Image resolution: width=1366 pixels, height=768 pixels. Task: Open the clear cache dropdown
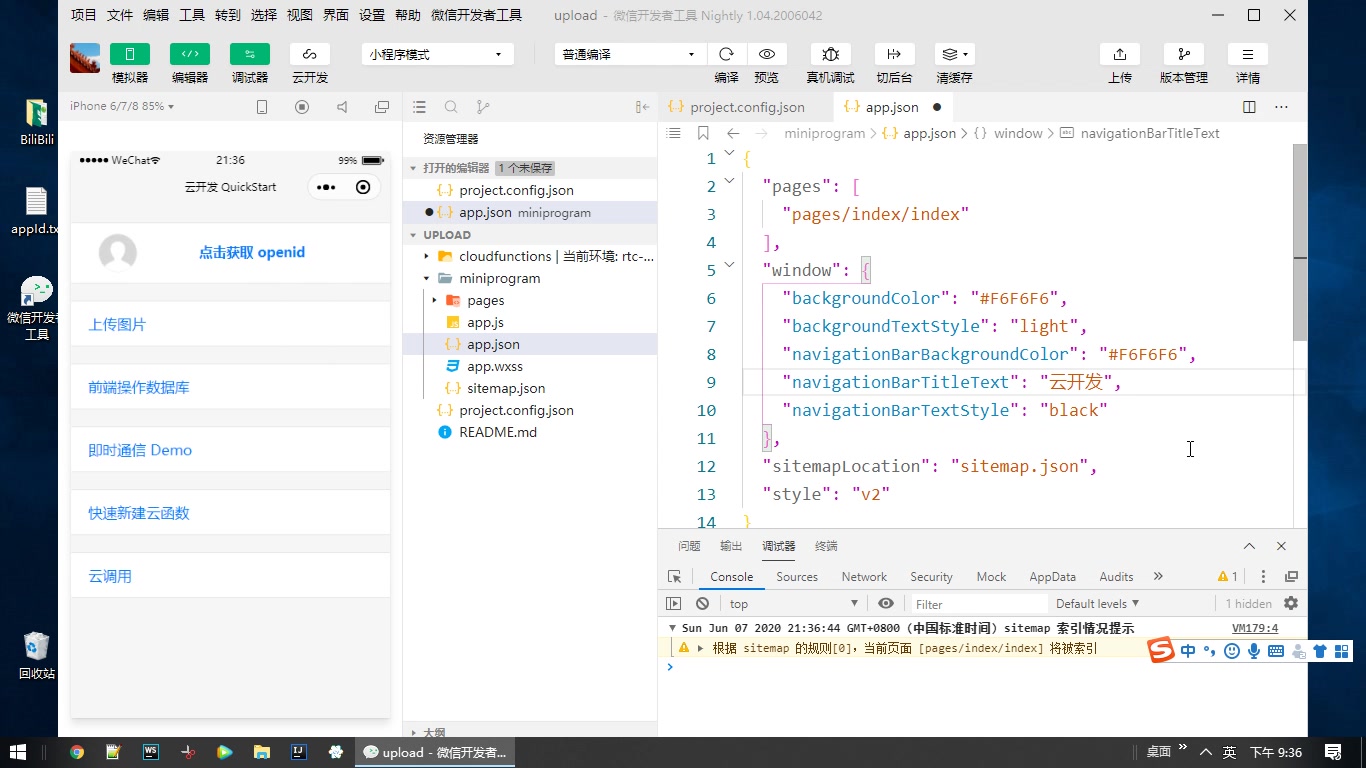[x=955, y=54]
